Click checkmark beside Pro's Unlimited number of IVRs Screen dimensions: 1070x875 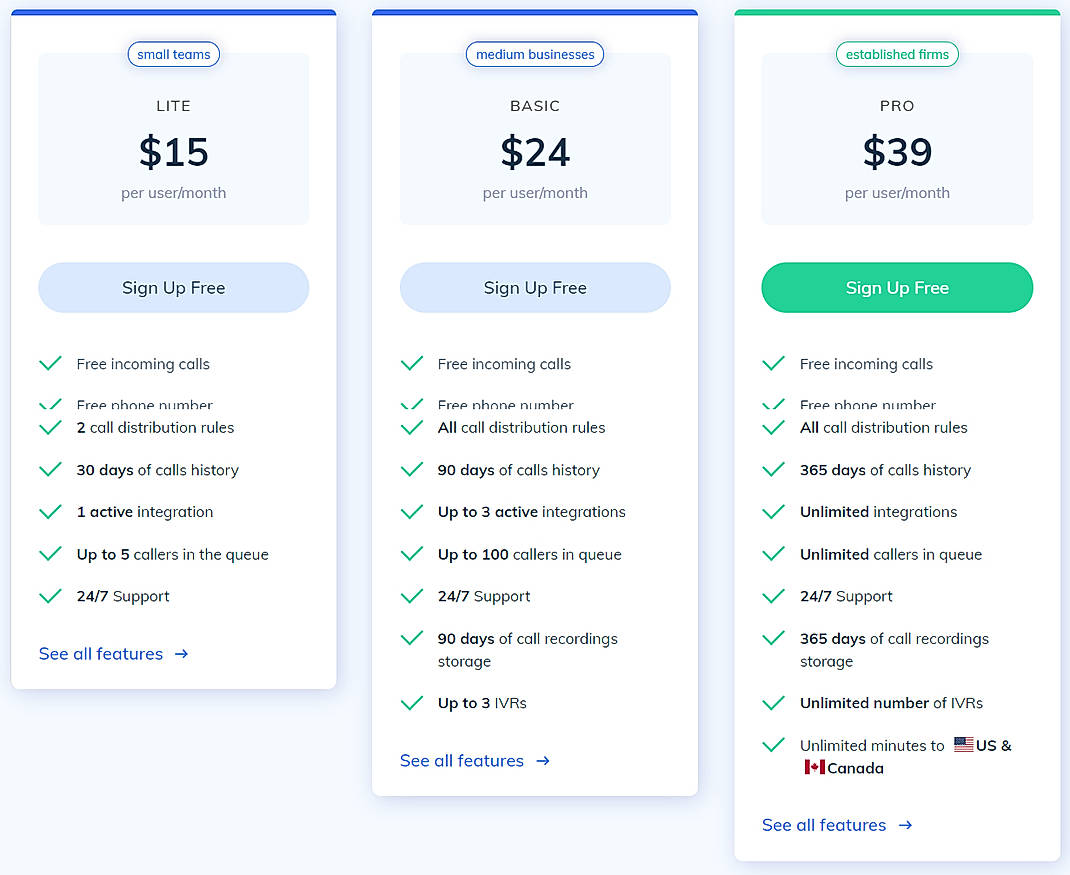click(773, 703)
